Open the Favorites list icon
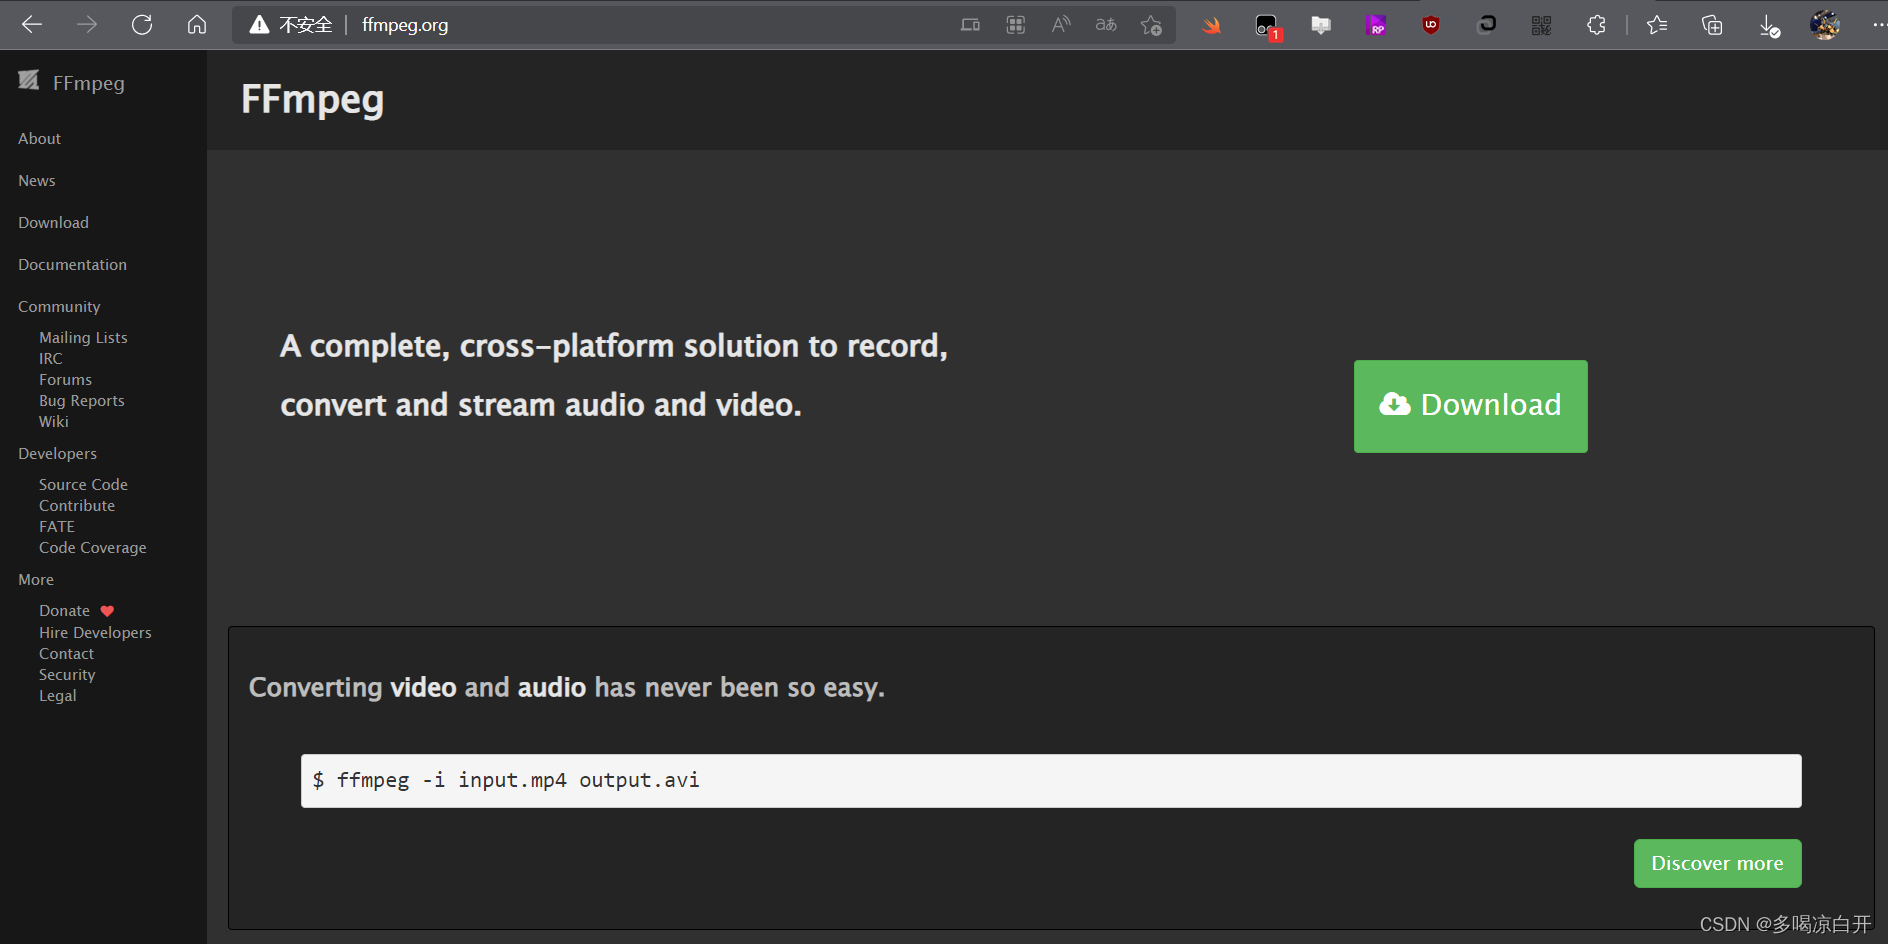 pyautogui.click(x=1657, y=25)
